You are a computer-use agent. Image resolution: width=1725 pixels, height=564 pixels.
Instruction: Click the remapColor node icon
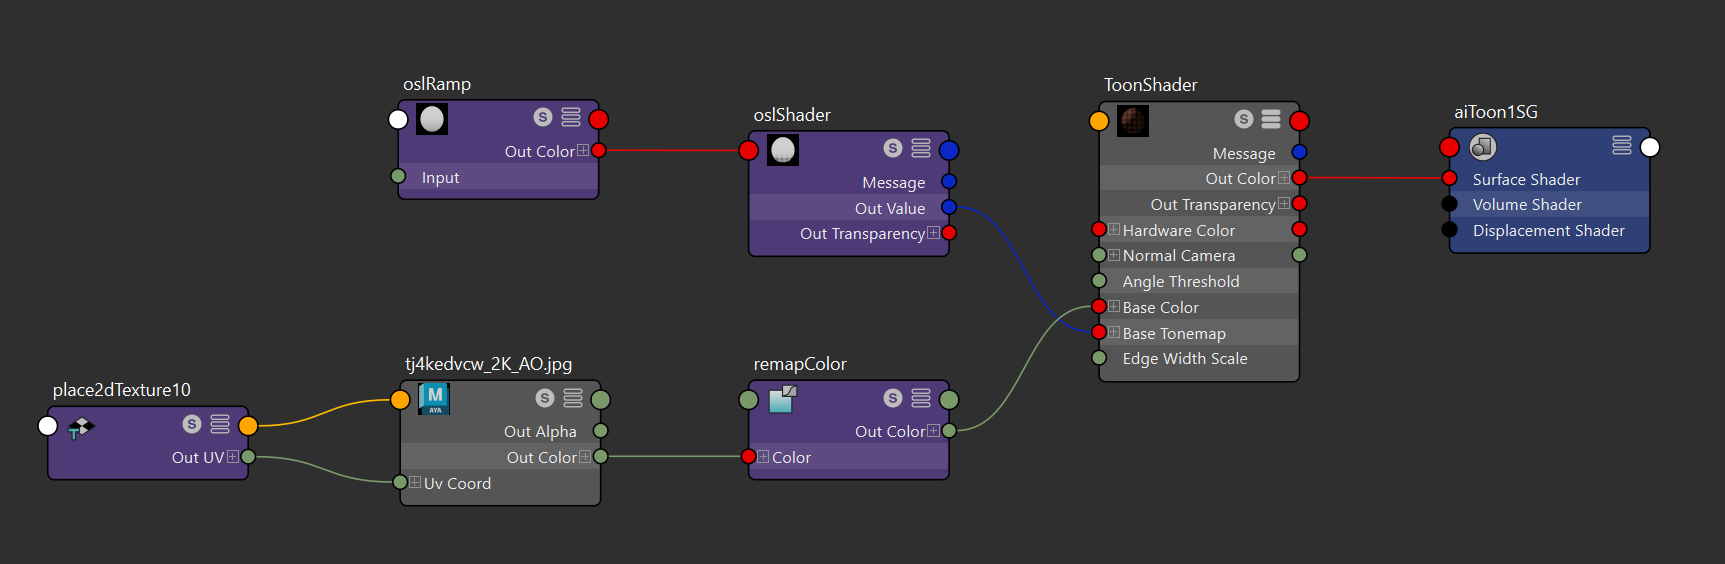pos(783,399)
